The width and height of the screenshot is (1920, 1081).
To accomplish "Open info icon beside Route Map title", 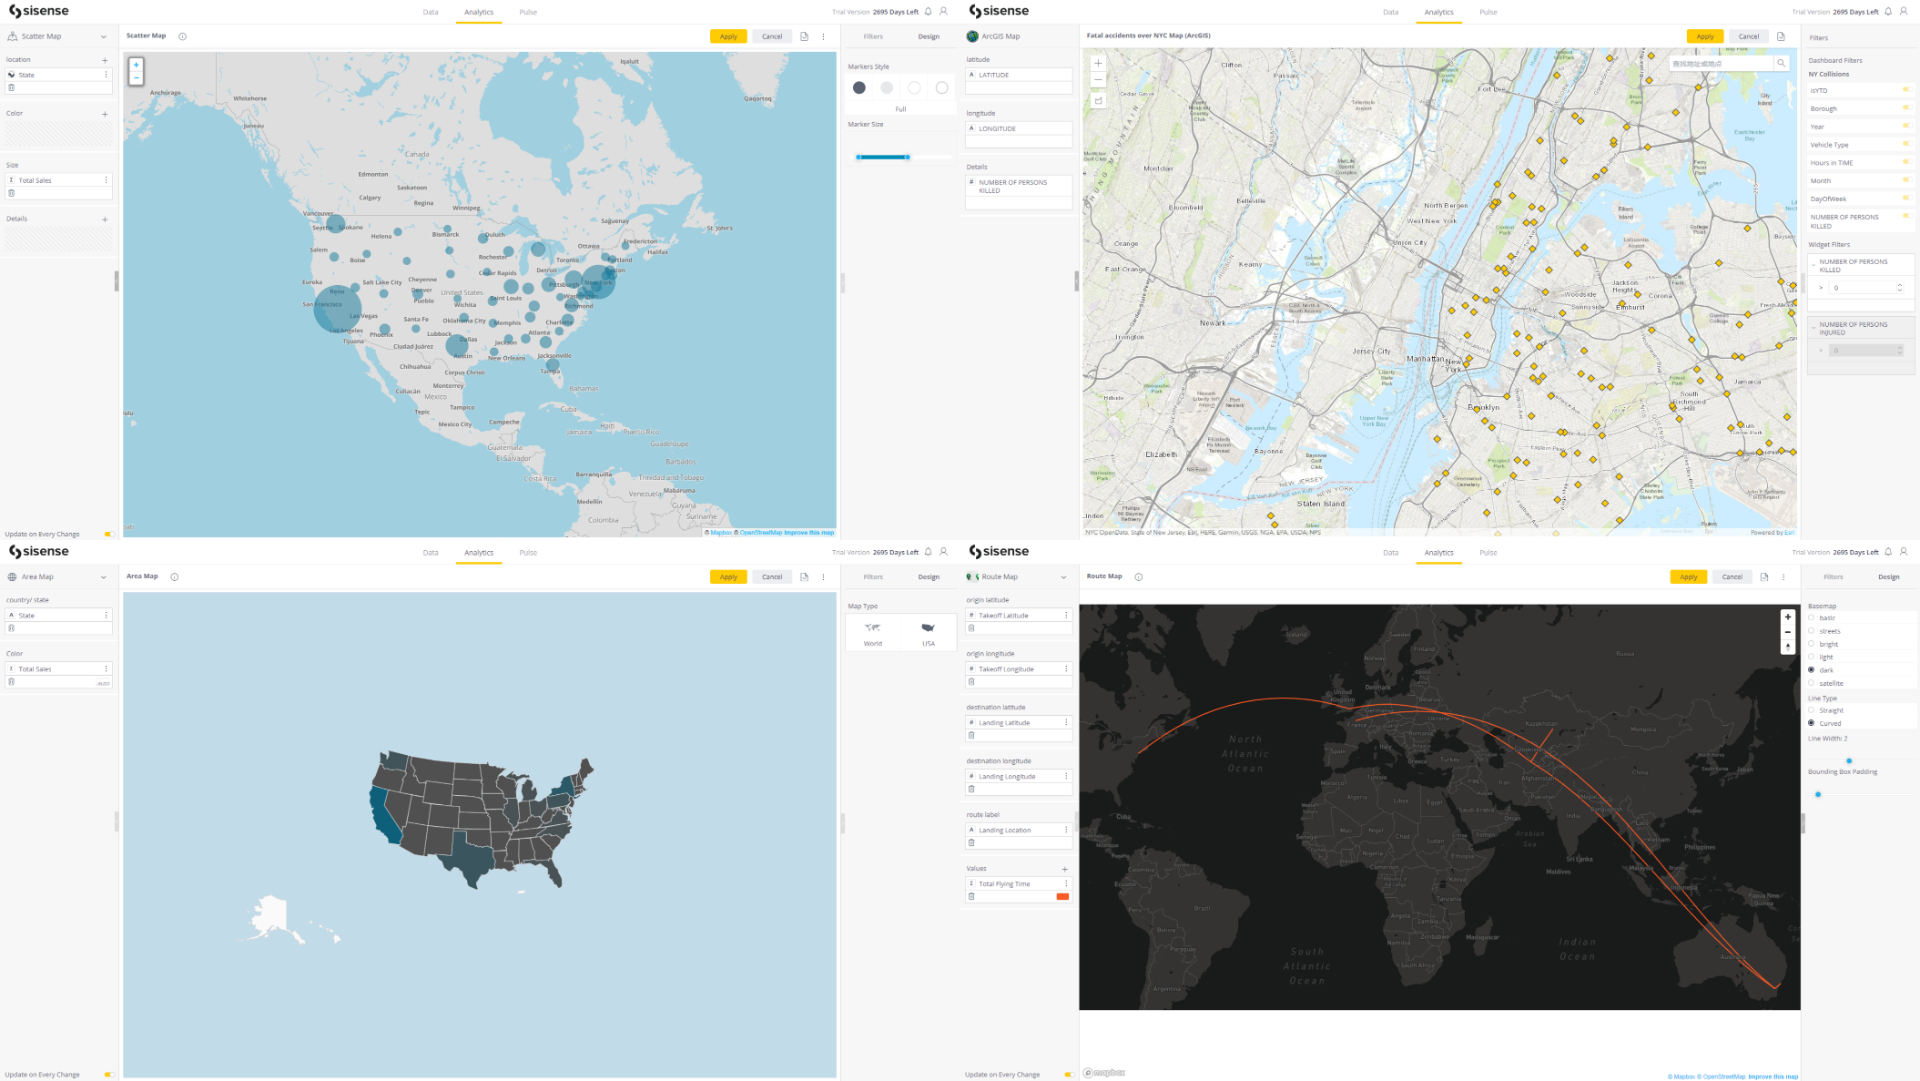I will click(x=1138, y=577).
